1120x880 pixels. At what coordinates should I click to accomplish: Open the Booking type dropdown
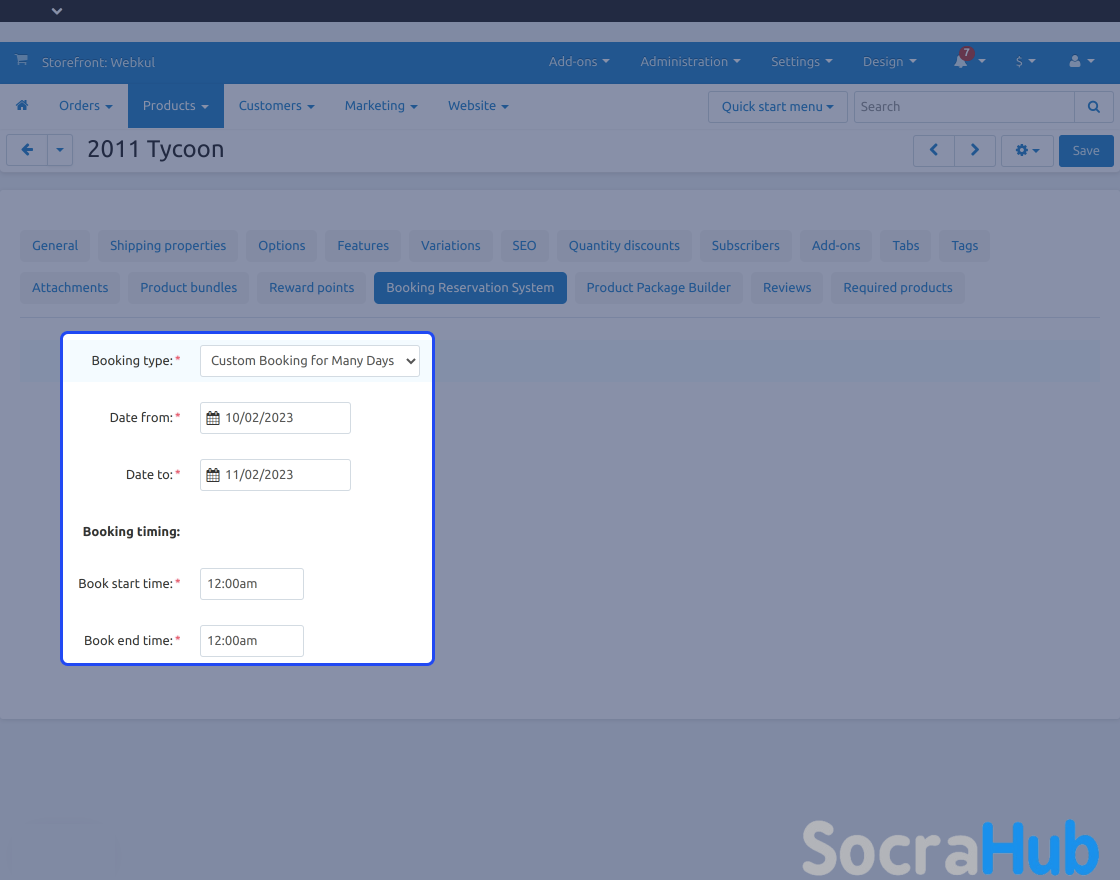[x=310, y=361]
